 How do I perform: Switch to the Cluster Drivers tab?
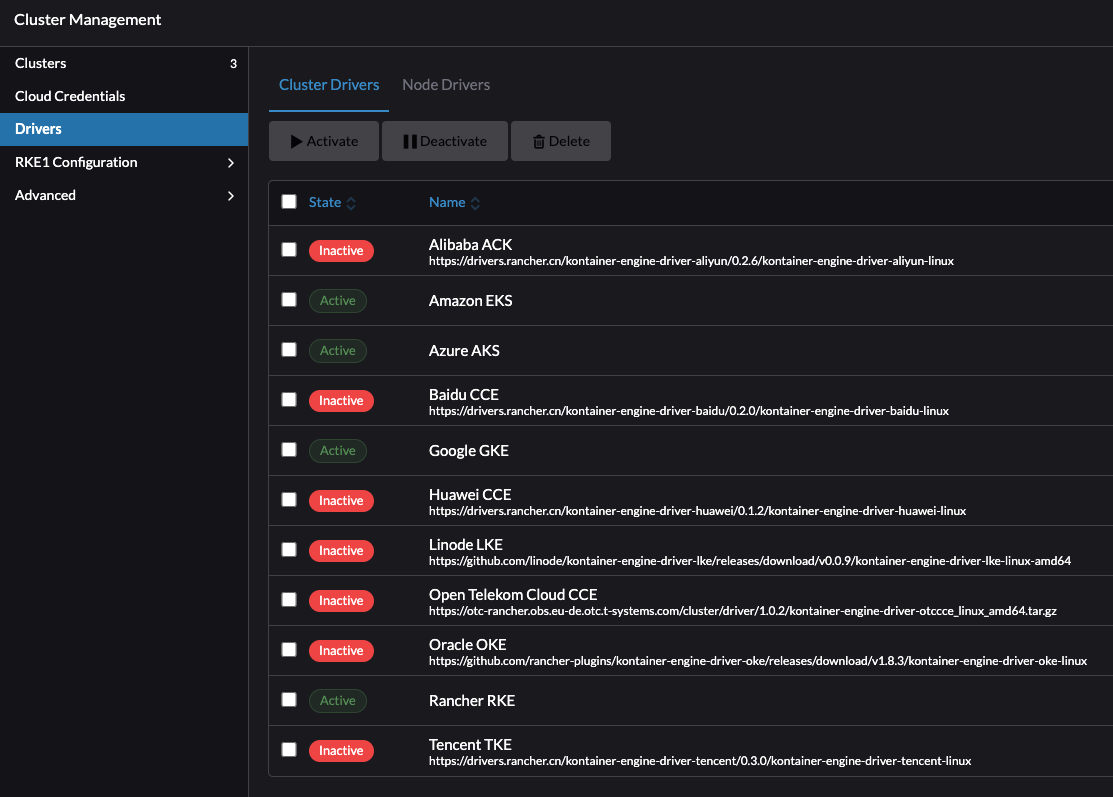tap(329, 84)
